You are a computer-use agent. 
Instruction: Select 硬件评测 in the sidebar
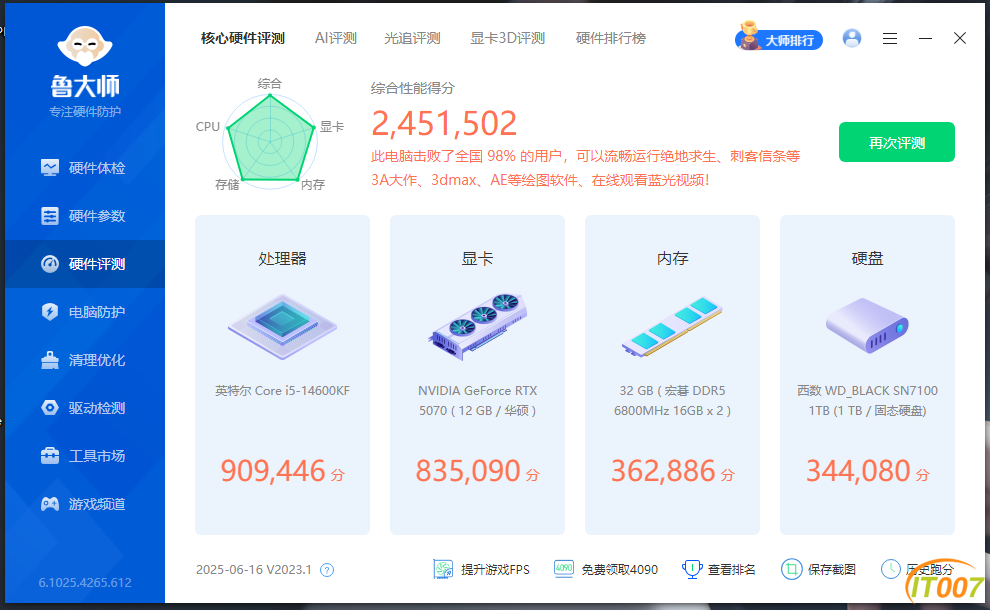[x=85, y=264]
